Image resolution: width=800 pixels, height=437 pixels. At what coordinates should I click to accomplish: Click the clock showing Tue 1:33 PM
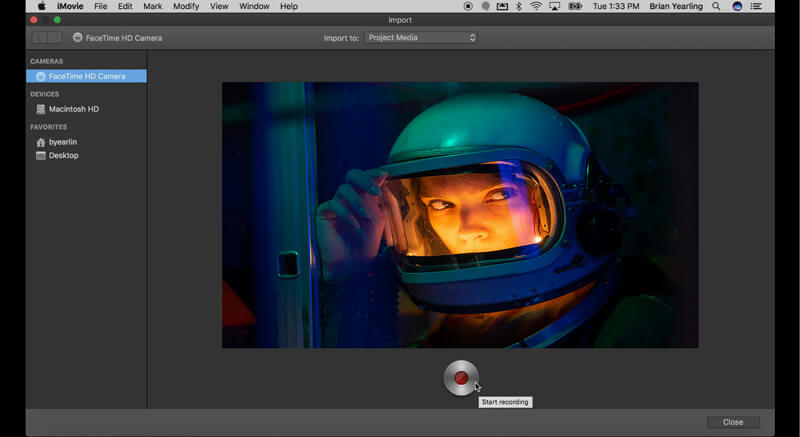(616, 6)
